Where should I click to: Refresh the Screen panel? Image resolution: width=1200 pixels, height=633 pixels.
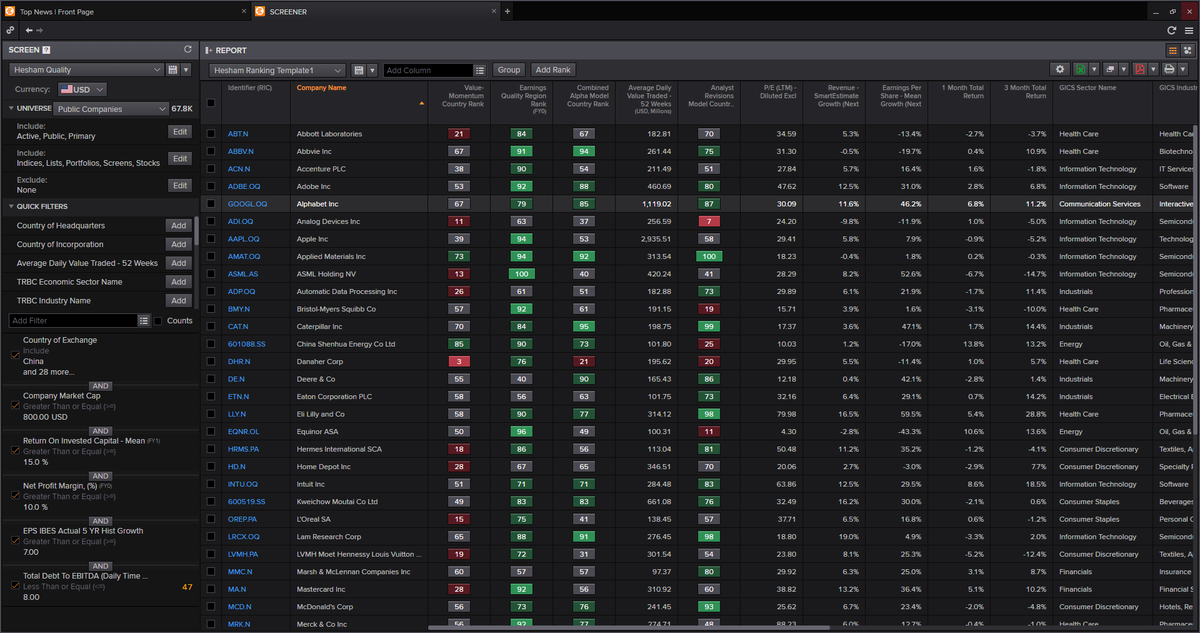point(187,49)
